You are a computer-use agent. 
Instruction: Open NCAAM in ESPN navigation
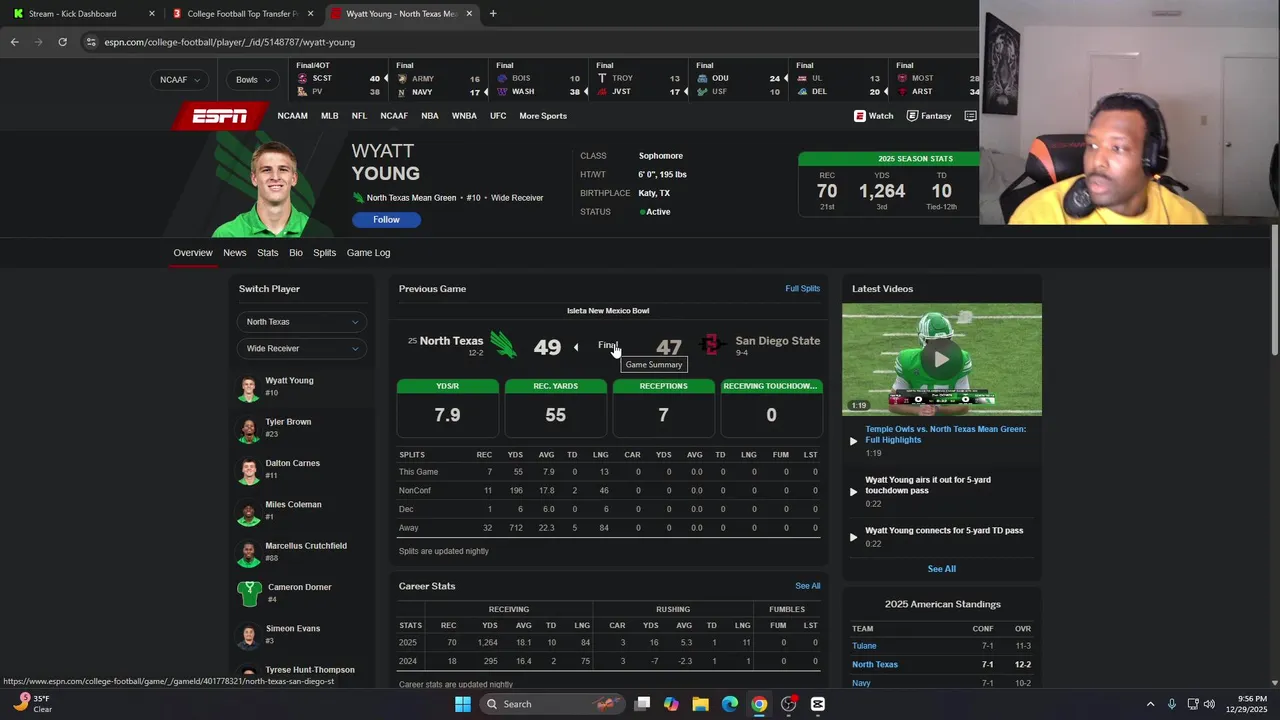click(292, 116)
